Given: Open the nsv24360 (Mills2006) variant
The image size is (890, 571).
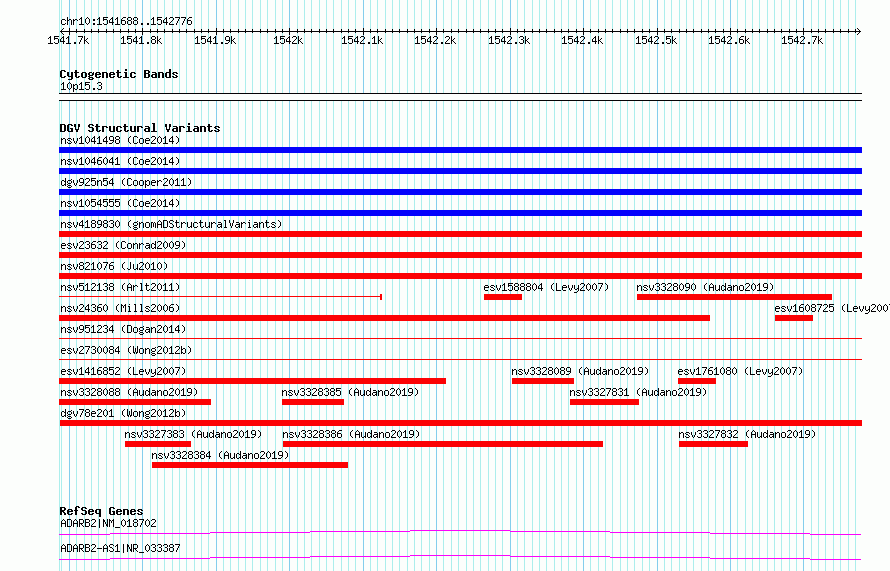Looking at the screenshot, I should tap(120, 308).
